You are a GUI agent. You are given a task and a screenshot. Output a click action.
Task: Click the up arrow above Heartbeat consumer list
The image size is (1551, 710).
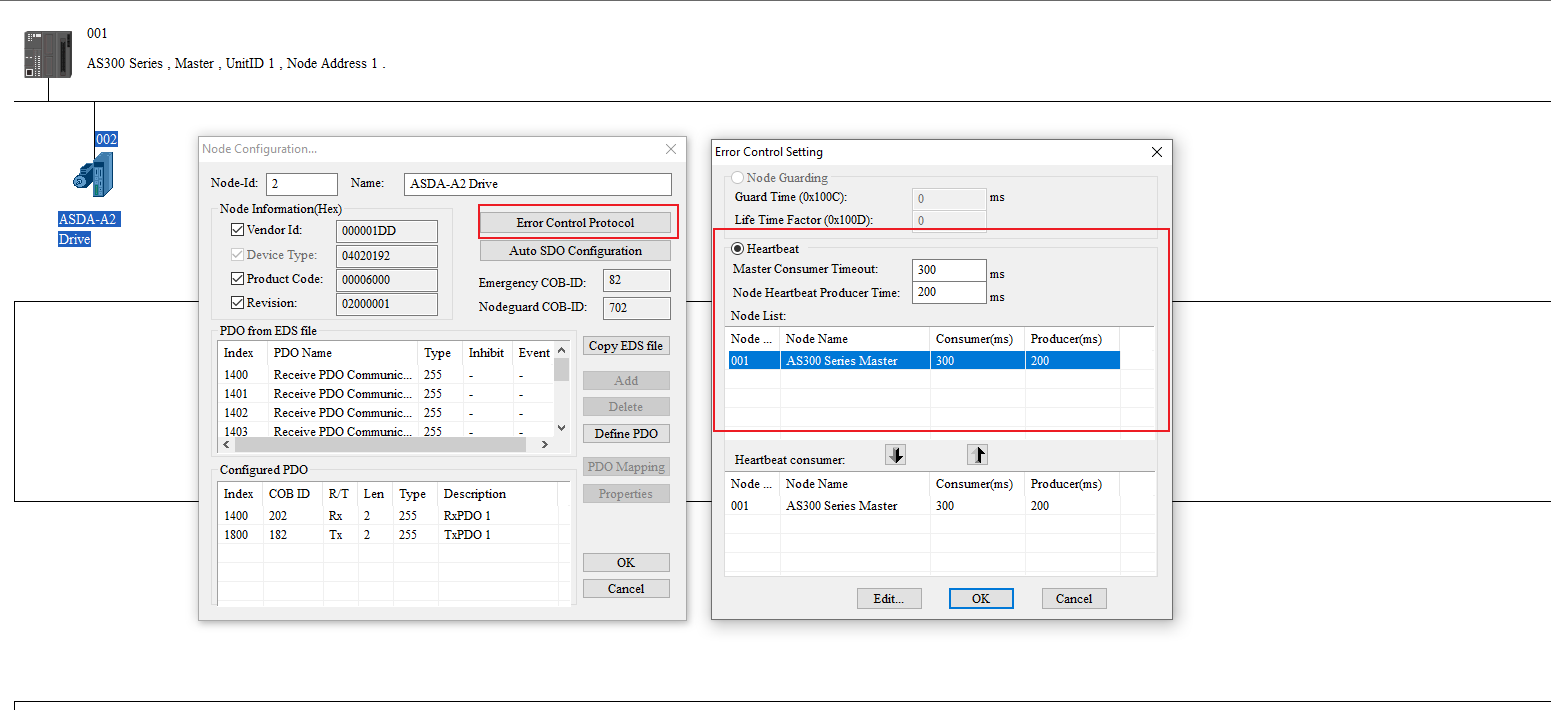click(x=977, y=456)
